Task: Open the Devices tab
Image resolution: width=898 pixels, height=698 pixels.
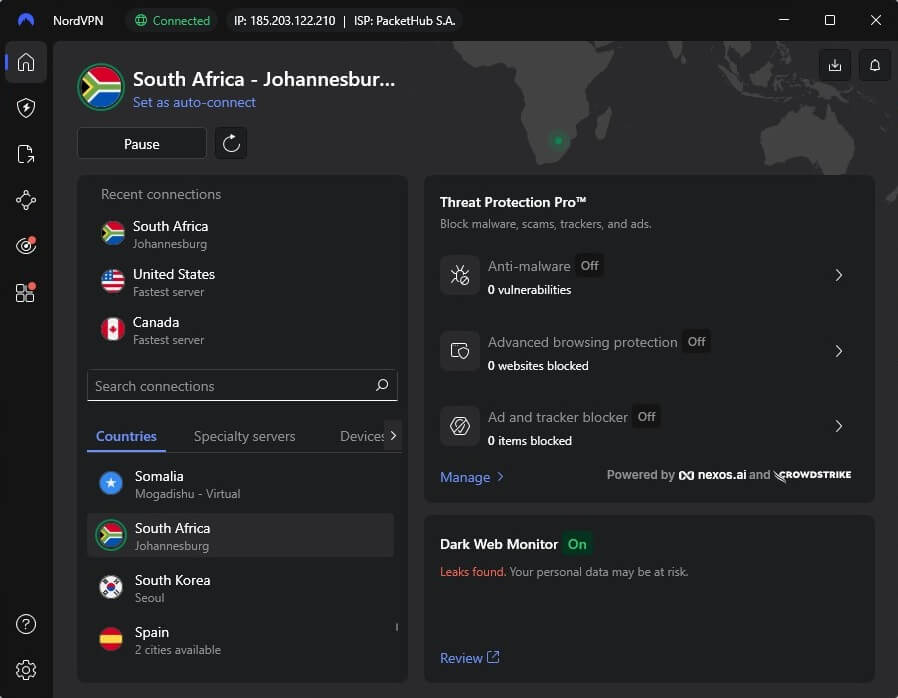Action: pyautogui.click(x=362, y=436)
